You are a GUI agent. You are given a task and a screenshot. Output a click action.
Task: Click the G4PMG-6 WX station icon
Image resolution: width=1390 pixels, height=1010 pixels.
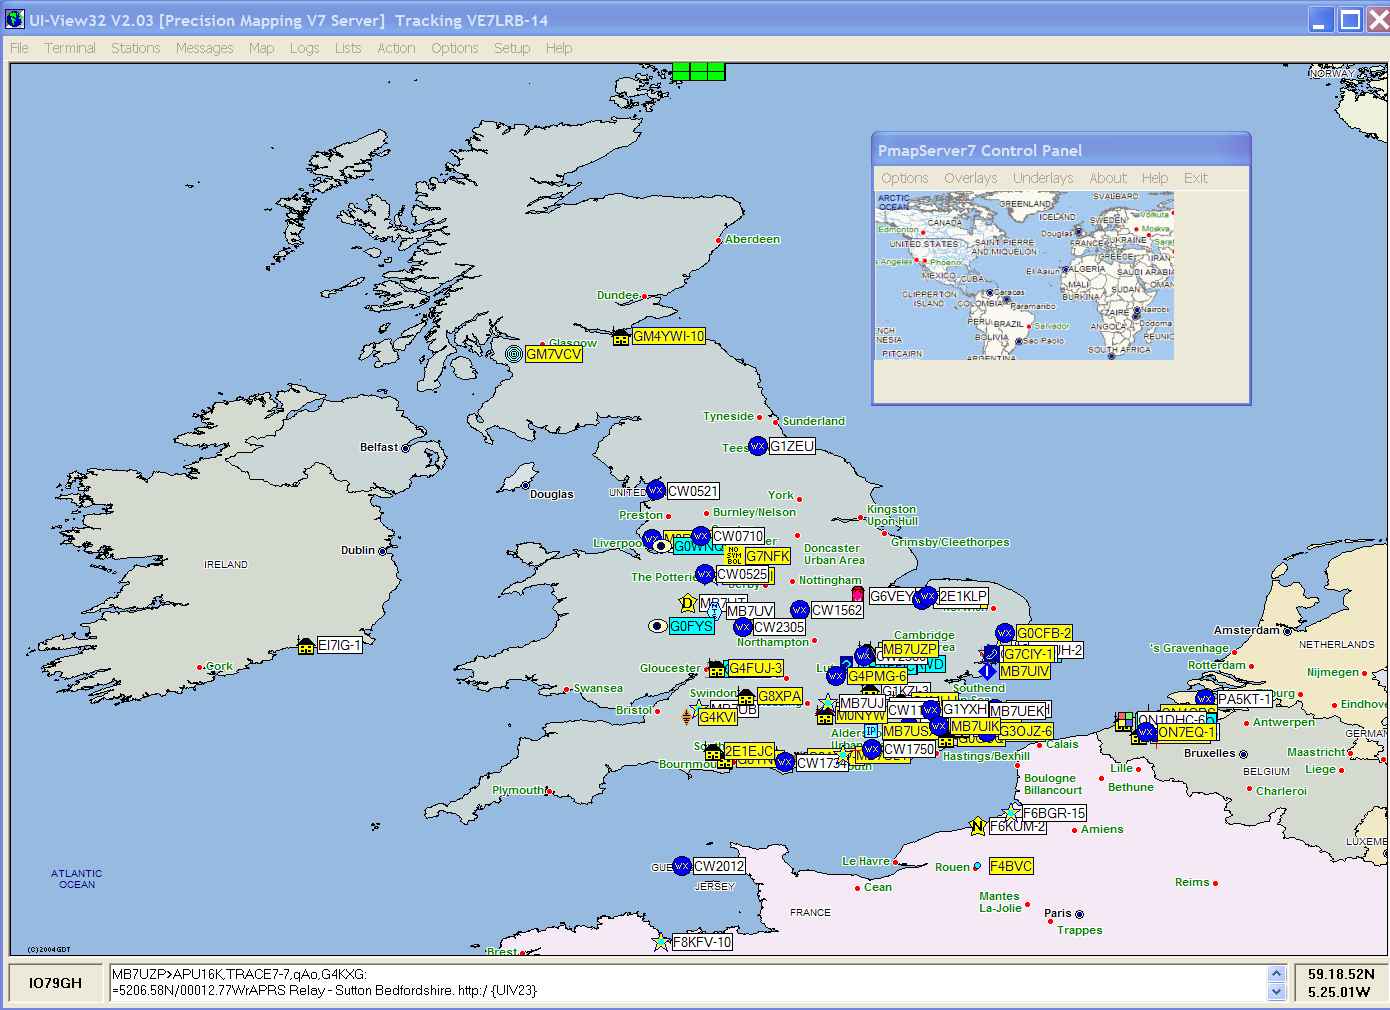click(x=836, y=676)
